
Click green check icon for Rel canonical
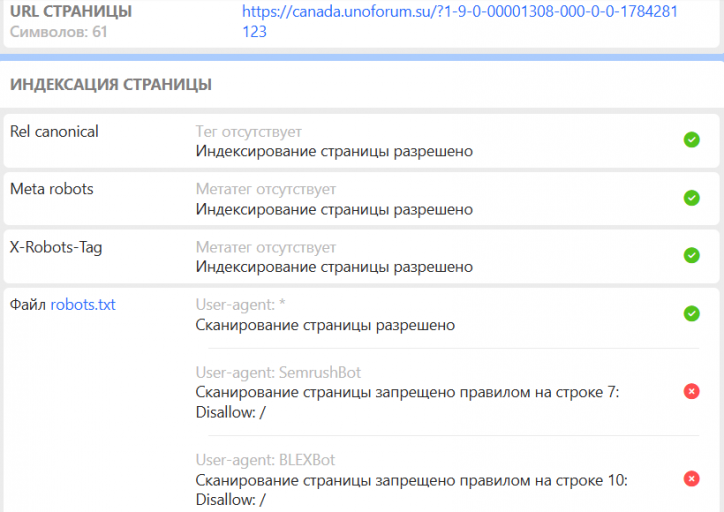coord(691,140)
